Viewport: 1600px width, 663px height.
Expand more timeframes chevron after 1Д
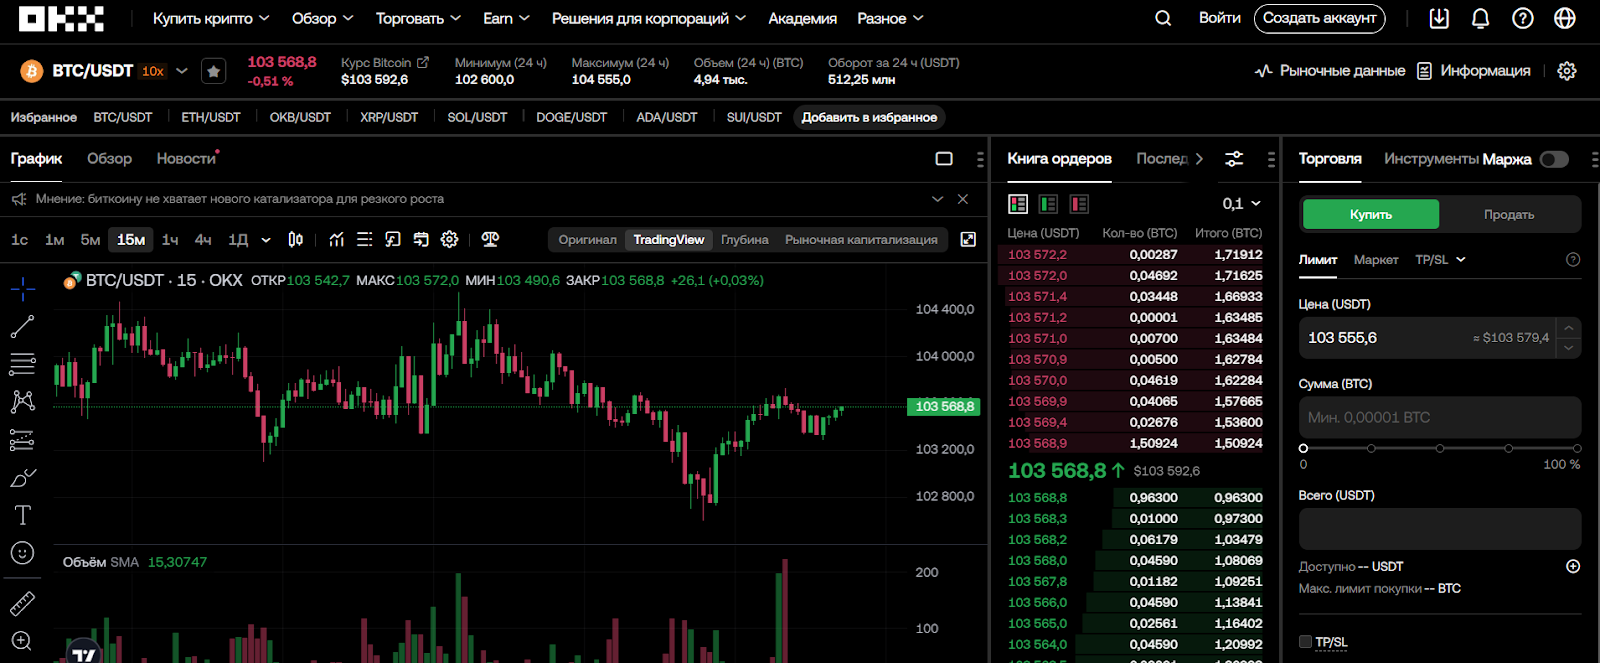[x=266, y=240]
